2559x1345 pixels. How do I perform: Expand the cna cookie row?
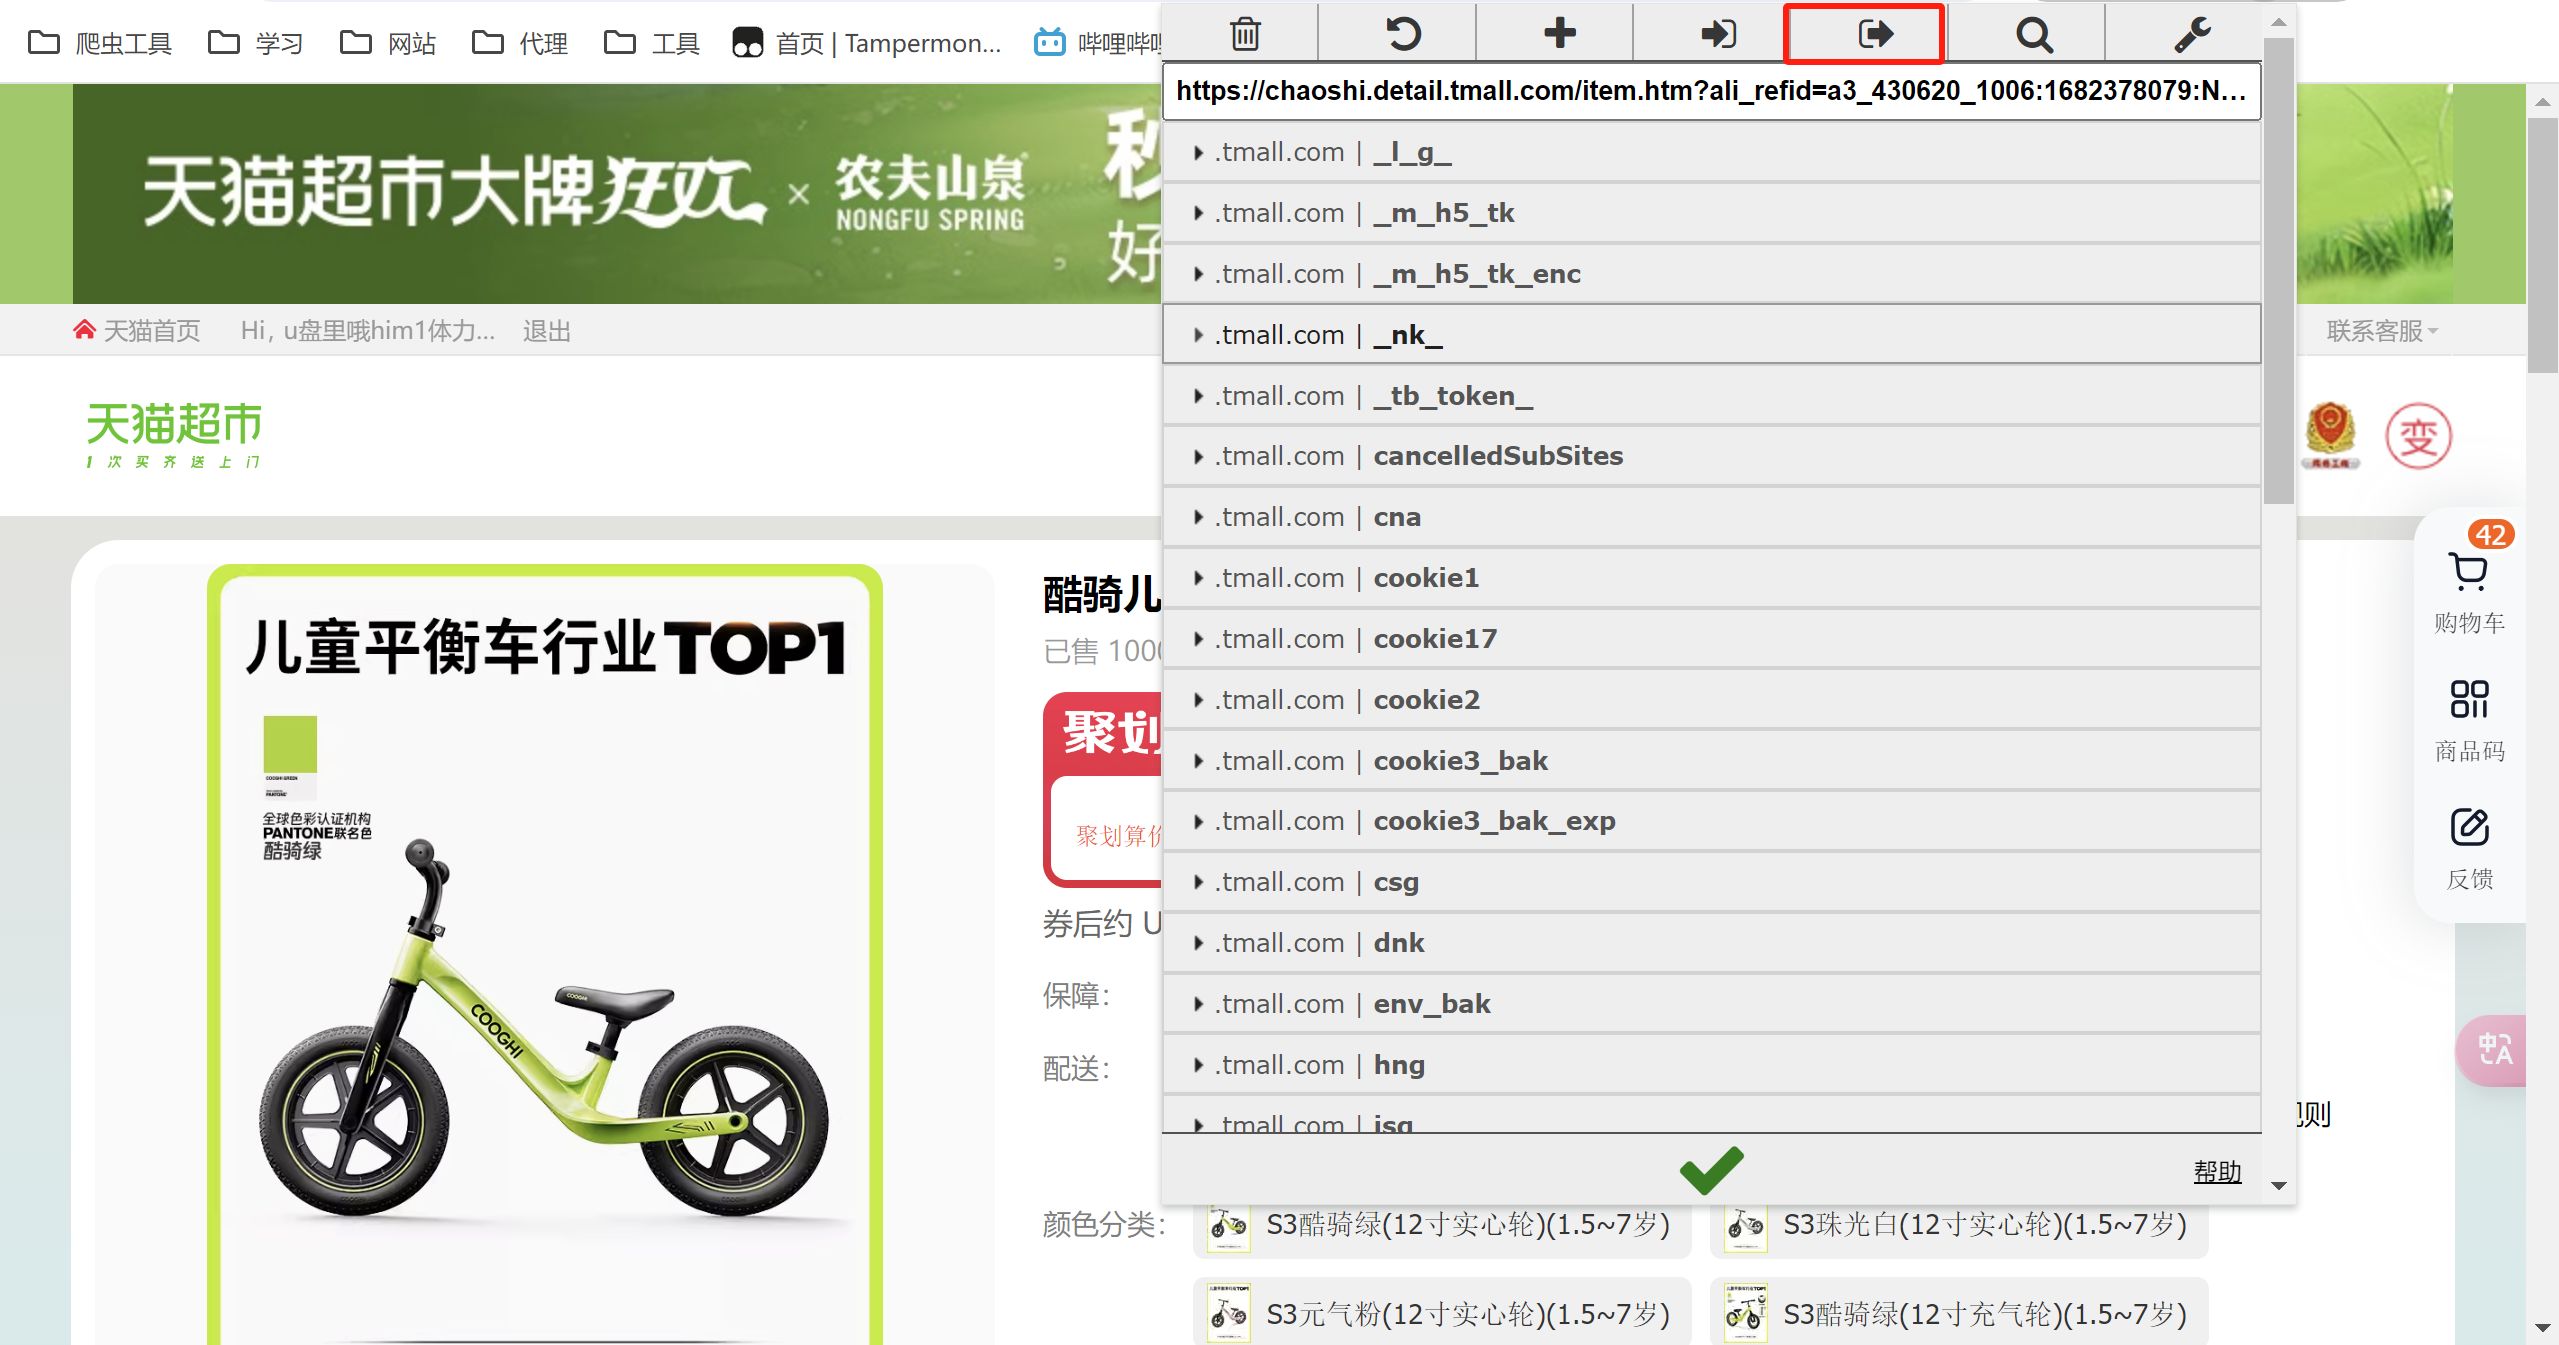[1711, 517]
